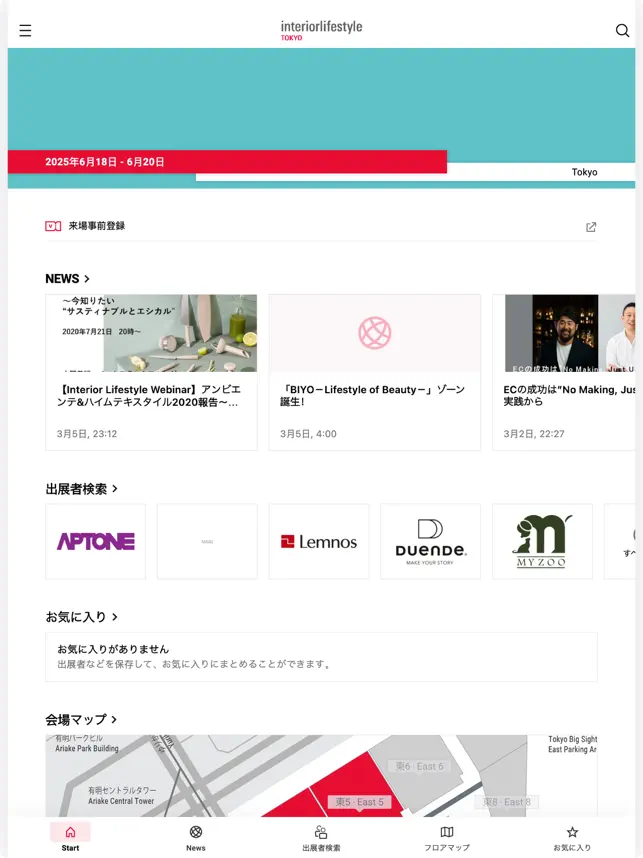643x858 pixels.
Task: Open the exhibitor card between APTONE and Lemnos
Action: pos(207,541)
